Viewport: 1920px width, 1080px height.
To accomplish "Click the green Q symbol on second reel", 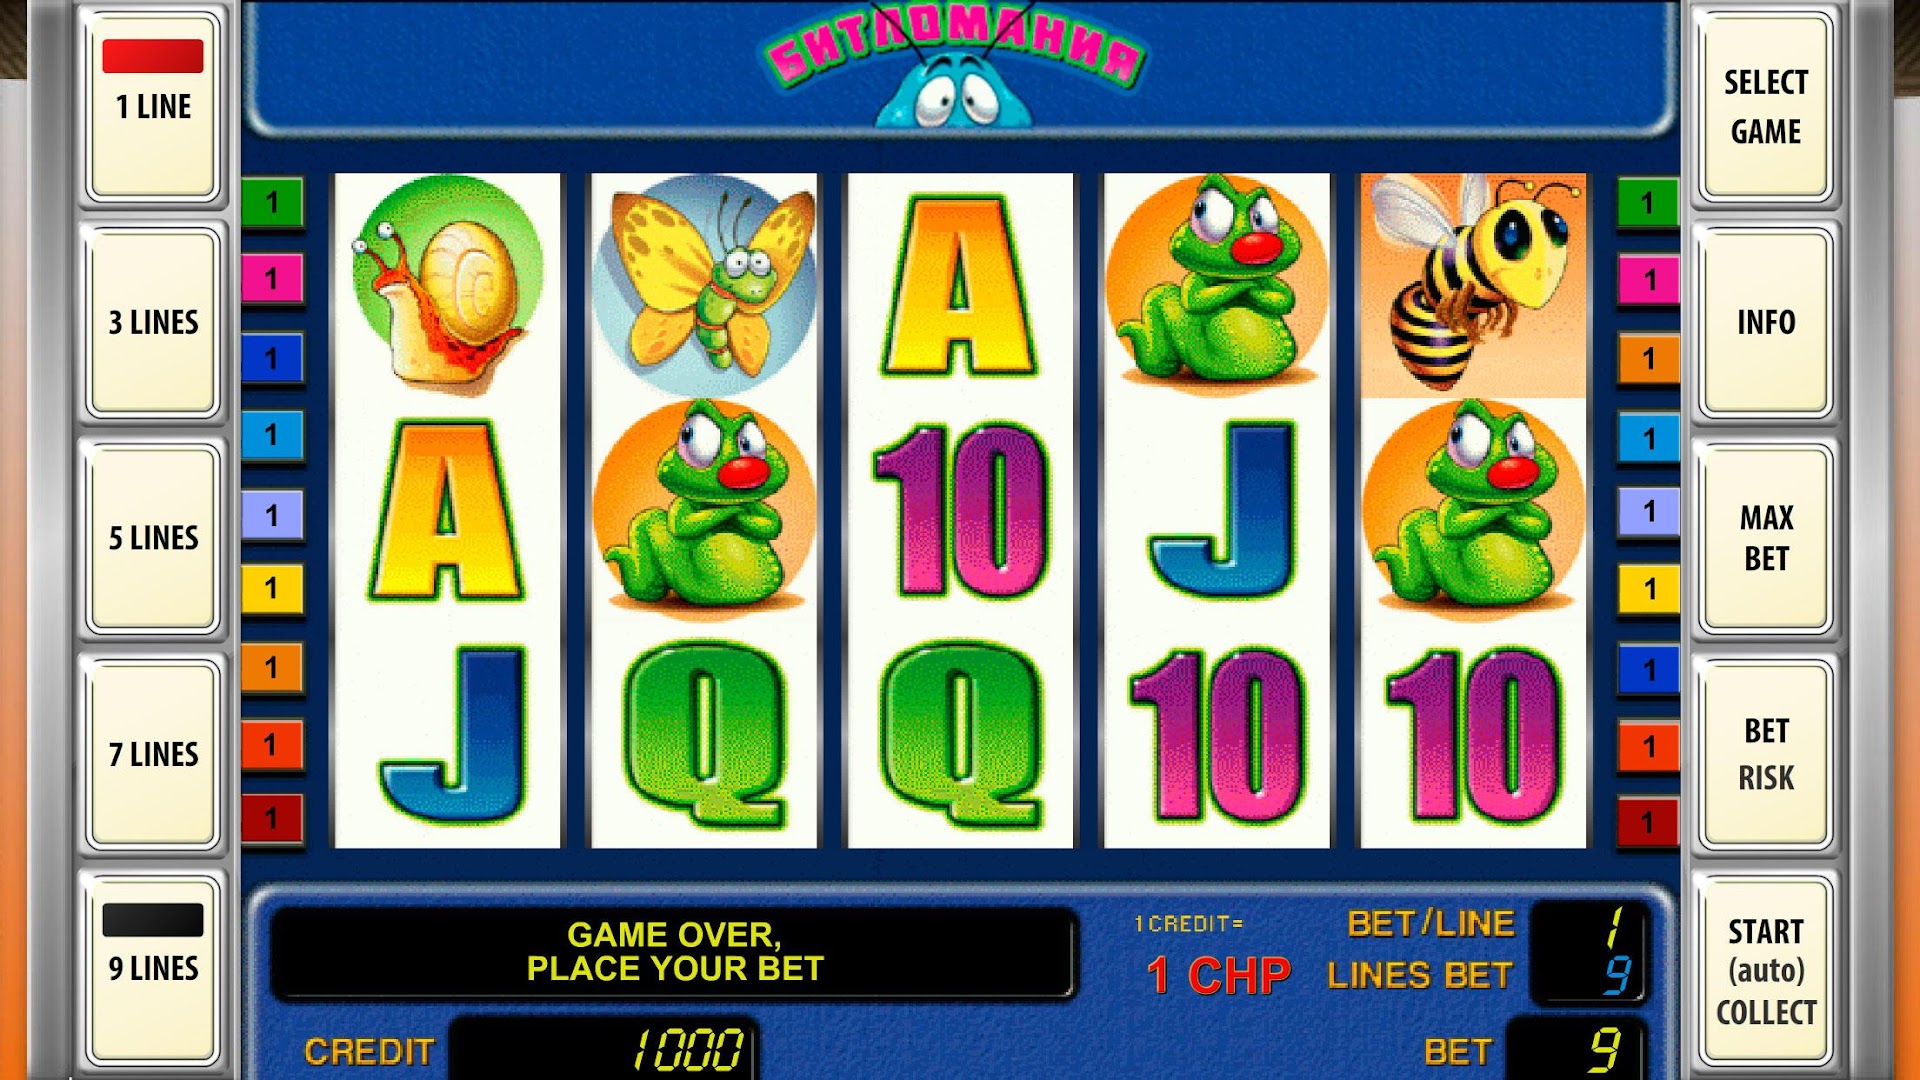I will click(x=704, y=736).
